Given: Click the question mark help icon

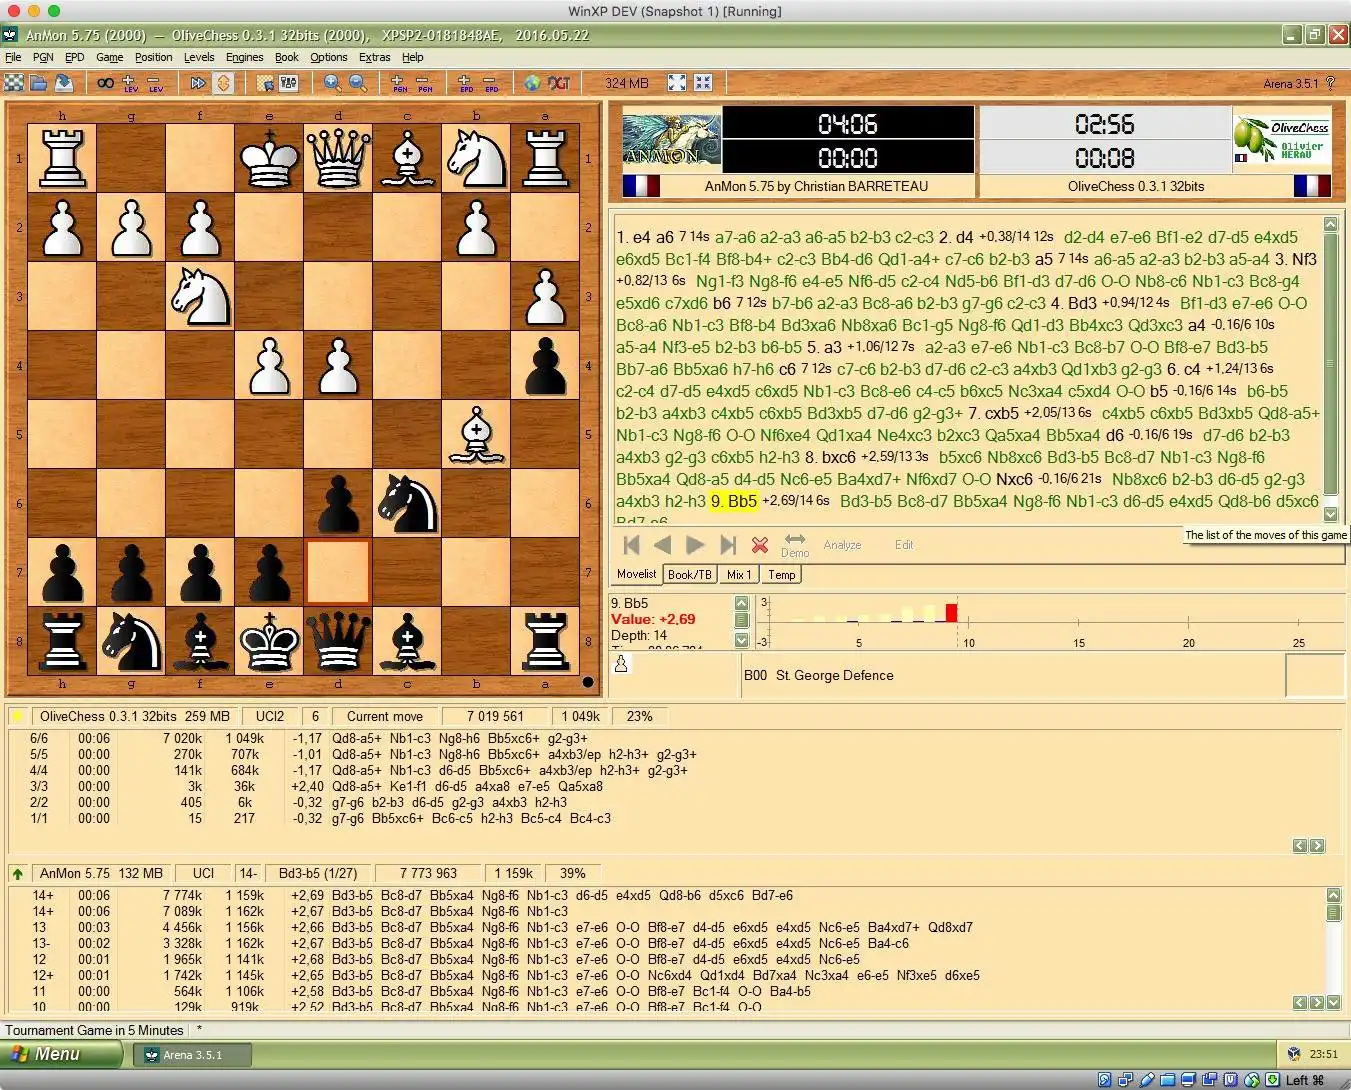Looking at the screenshot, I should pos(1331,83).
